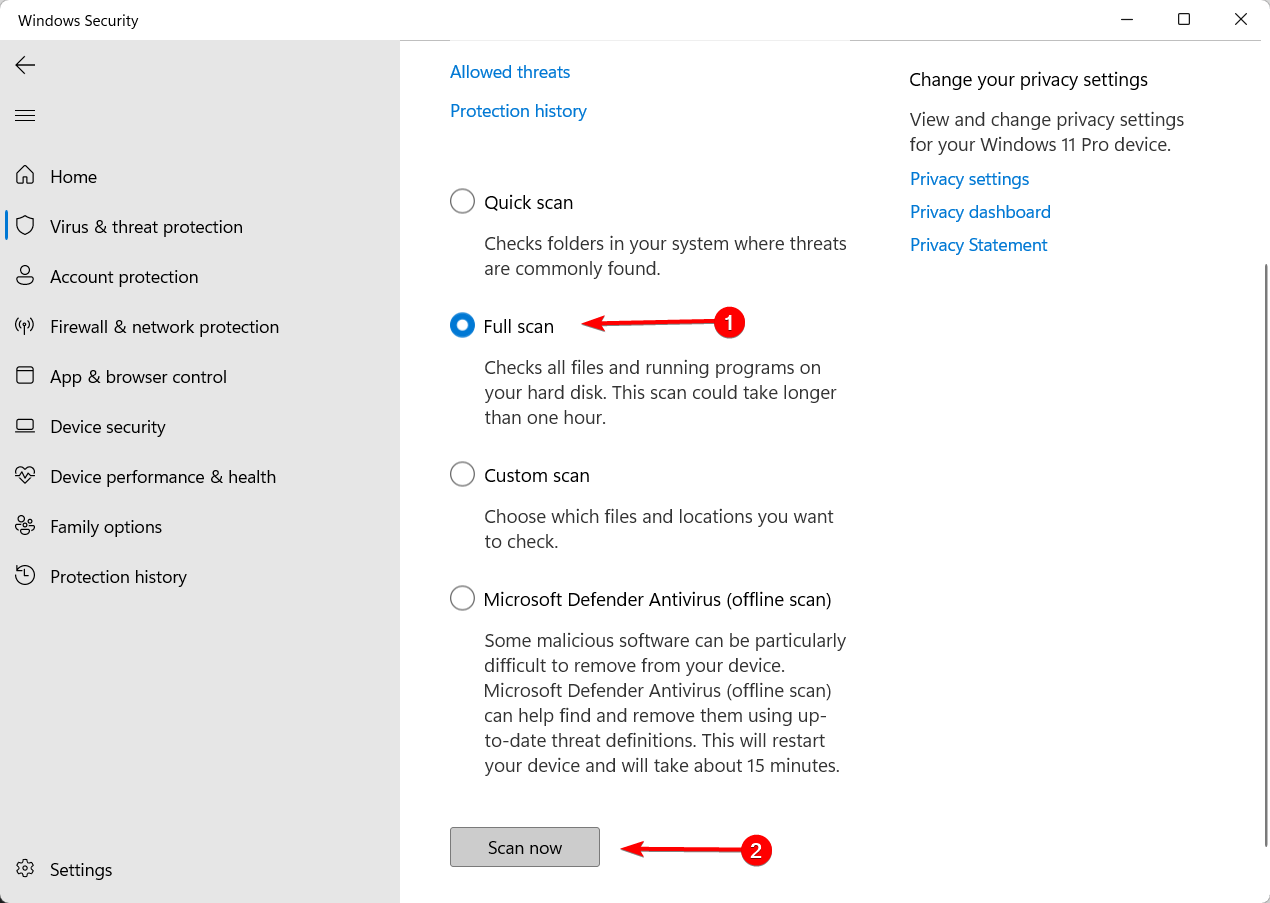Click the Device security laptop icon

(x=25, y=426)
